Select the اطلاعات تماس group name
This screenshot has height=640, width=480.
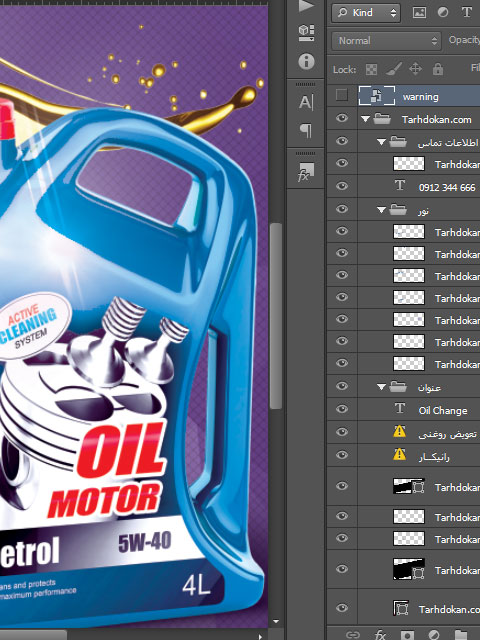coord(448,142)
